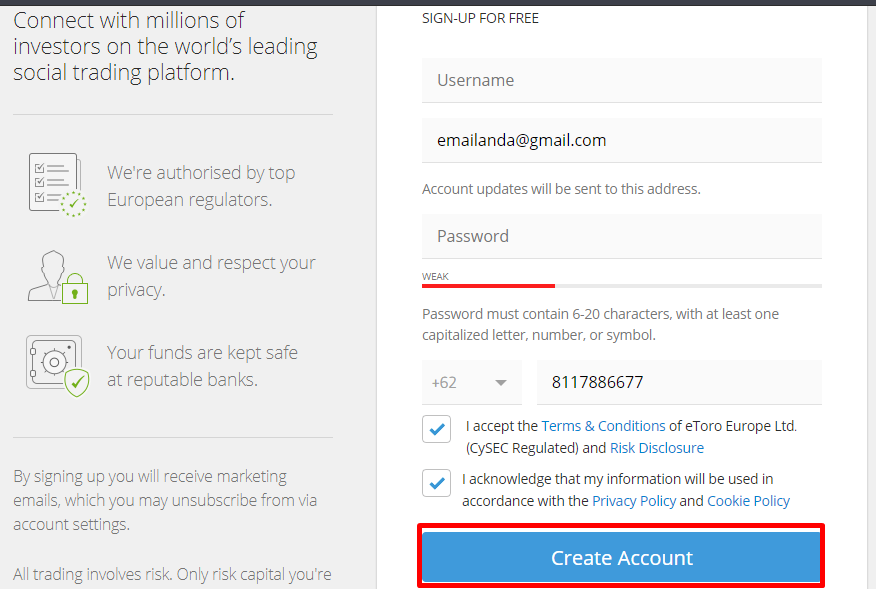This screenshot has height=589, width=876.
Task: Click the WEAK password strength bar
Action: 488,284
